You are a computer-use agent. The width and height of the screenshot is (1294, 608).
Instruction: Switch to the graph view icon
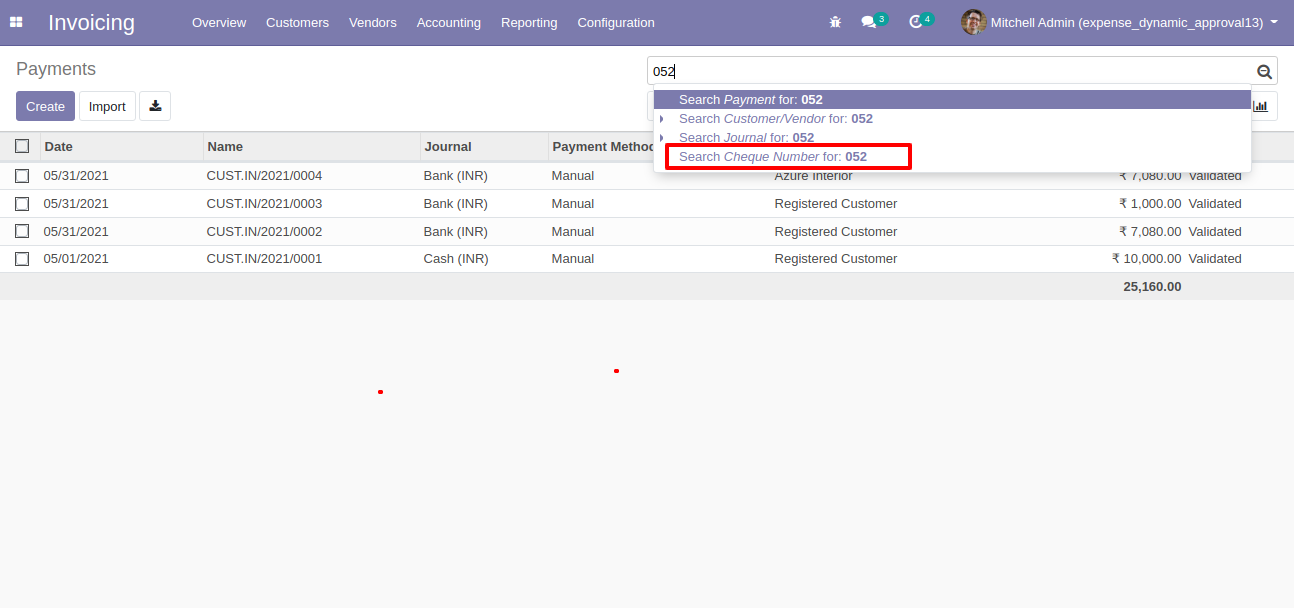[1260, 106]
